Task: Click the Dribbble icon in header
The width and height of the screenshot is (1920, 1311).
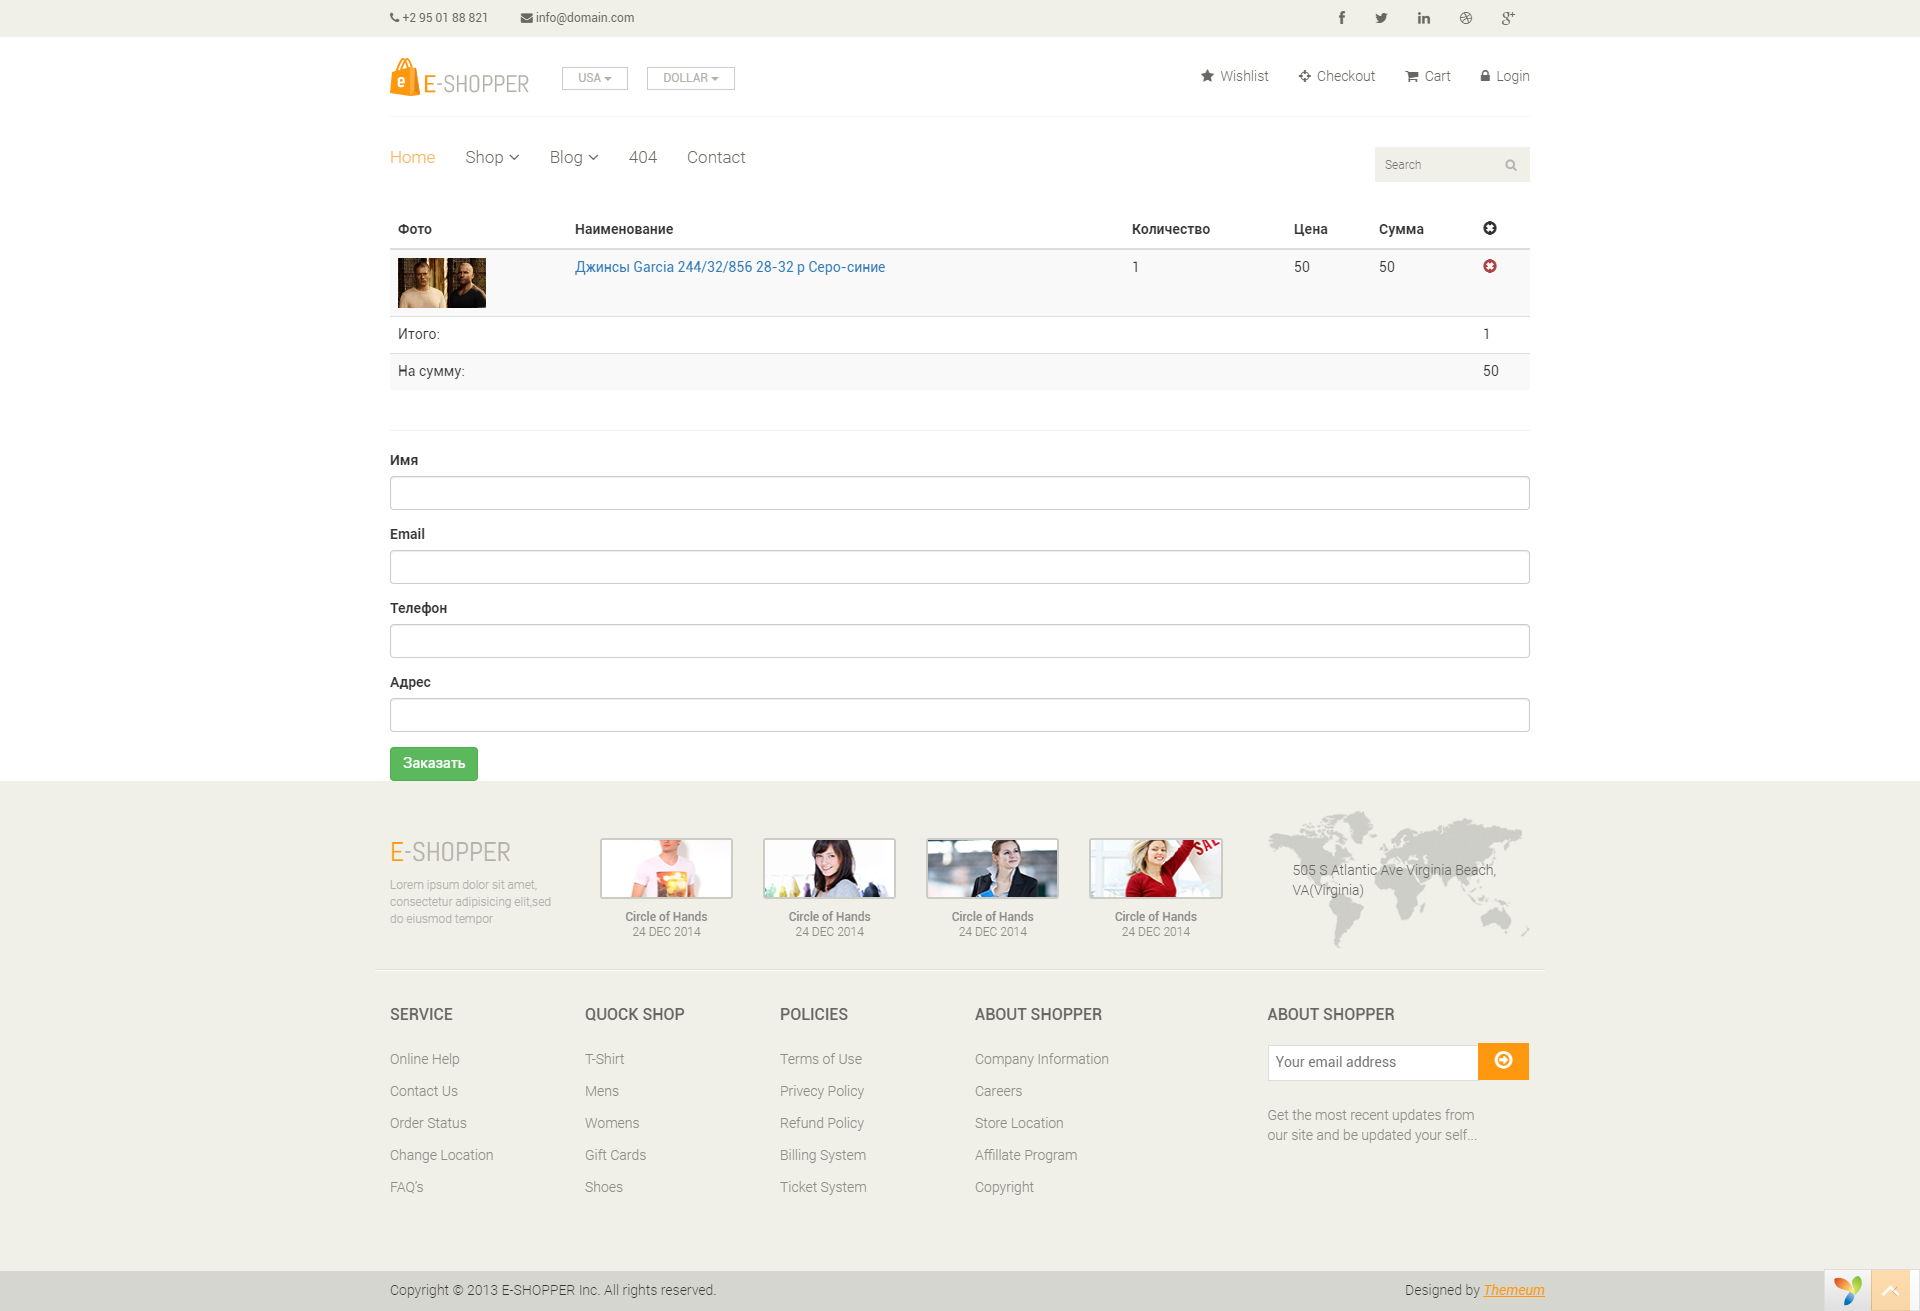Action: point(1465,18)
